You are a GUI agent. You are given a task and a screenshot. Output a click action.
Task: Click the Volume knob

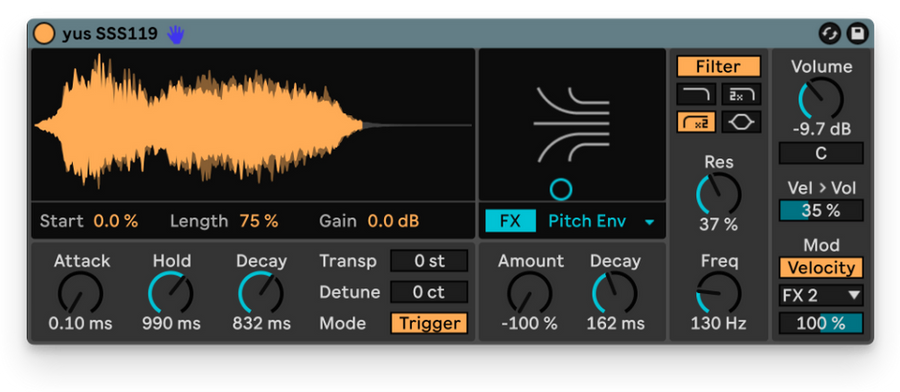pos(821,99)
